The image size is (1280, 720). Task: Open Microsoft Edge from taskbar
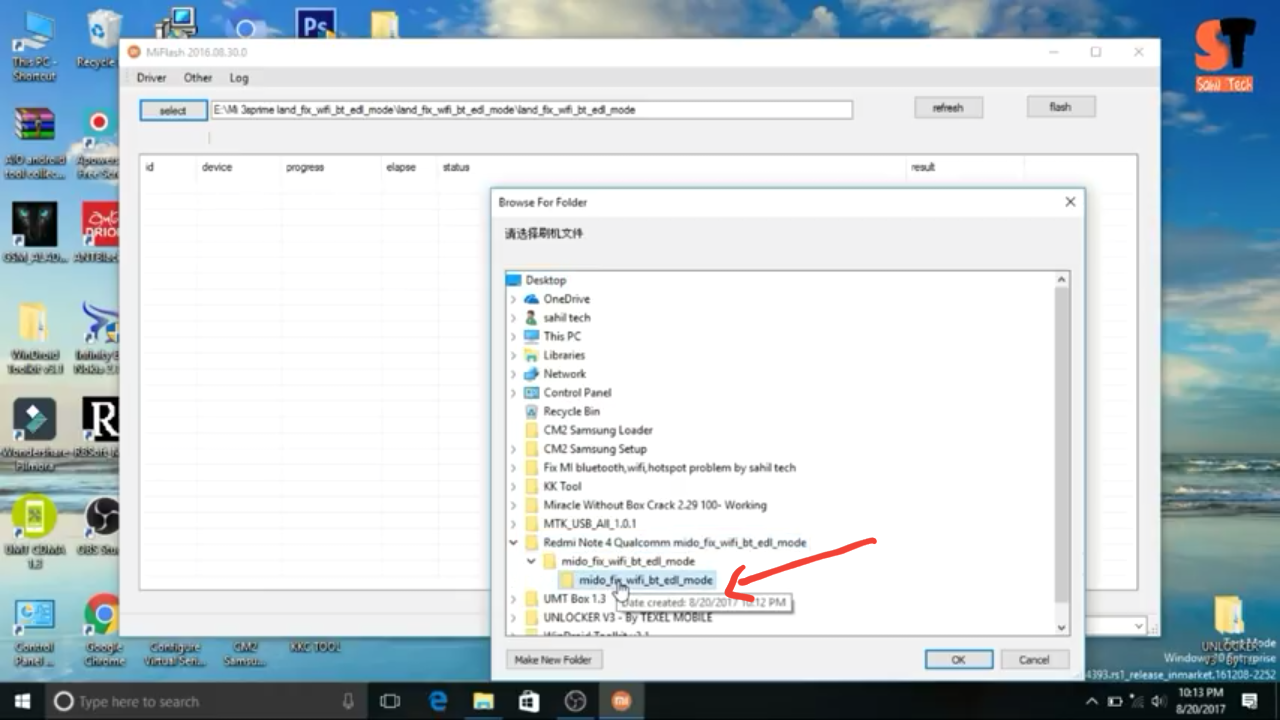pos(439,701)
